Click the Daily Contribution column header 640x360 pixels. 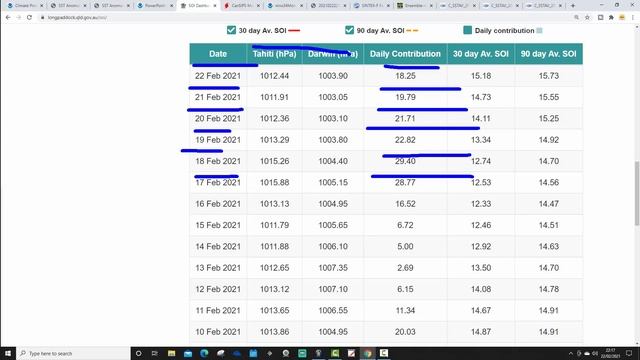[x=405, y=54]
